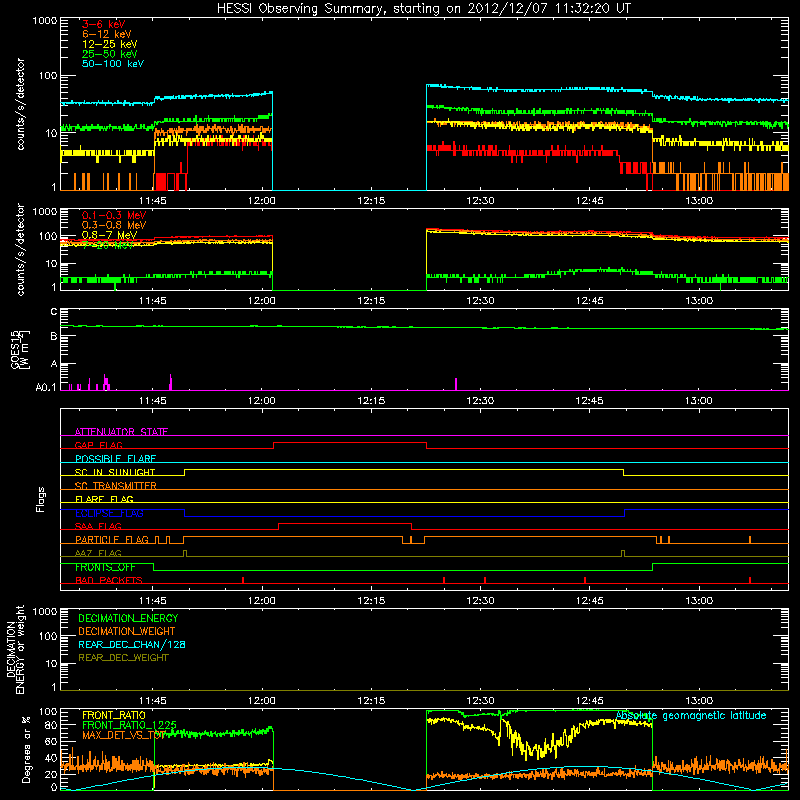Viewport: 800px width, 800px height.
Task: Click the MAX_DET_VS_TOT legend entry
Action: (124, 735)
